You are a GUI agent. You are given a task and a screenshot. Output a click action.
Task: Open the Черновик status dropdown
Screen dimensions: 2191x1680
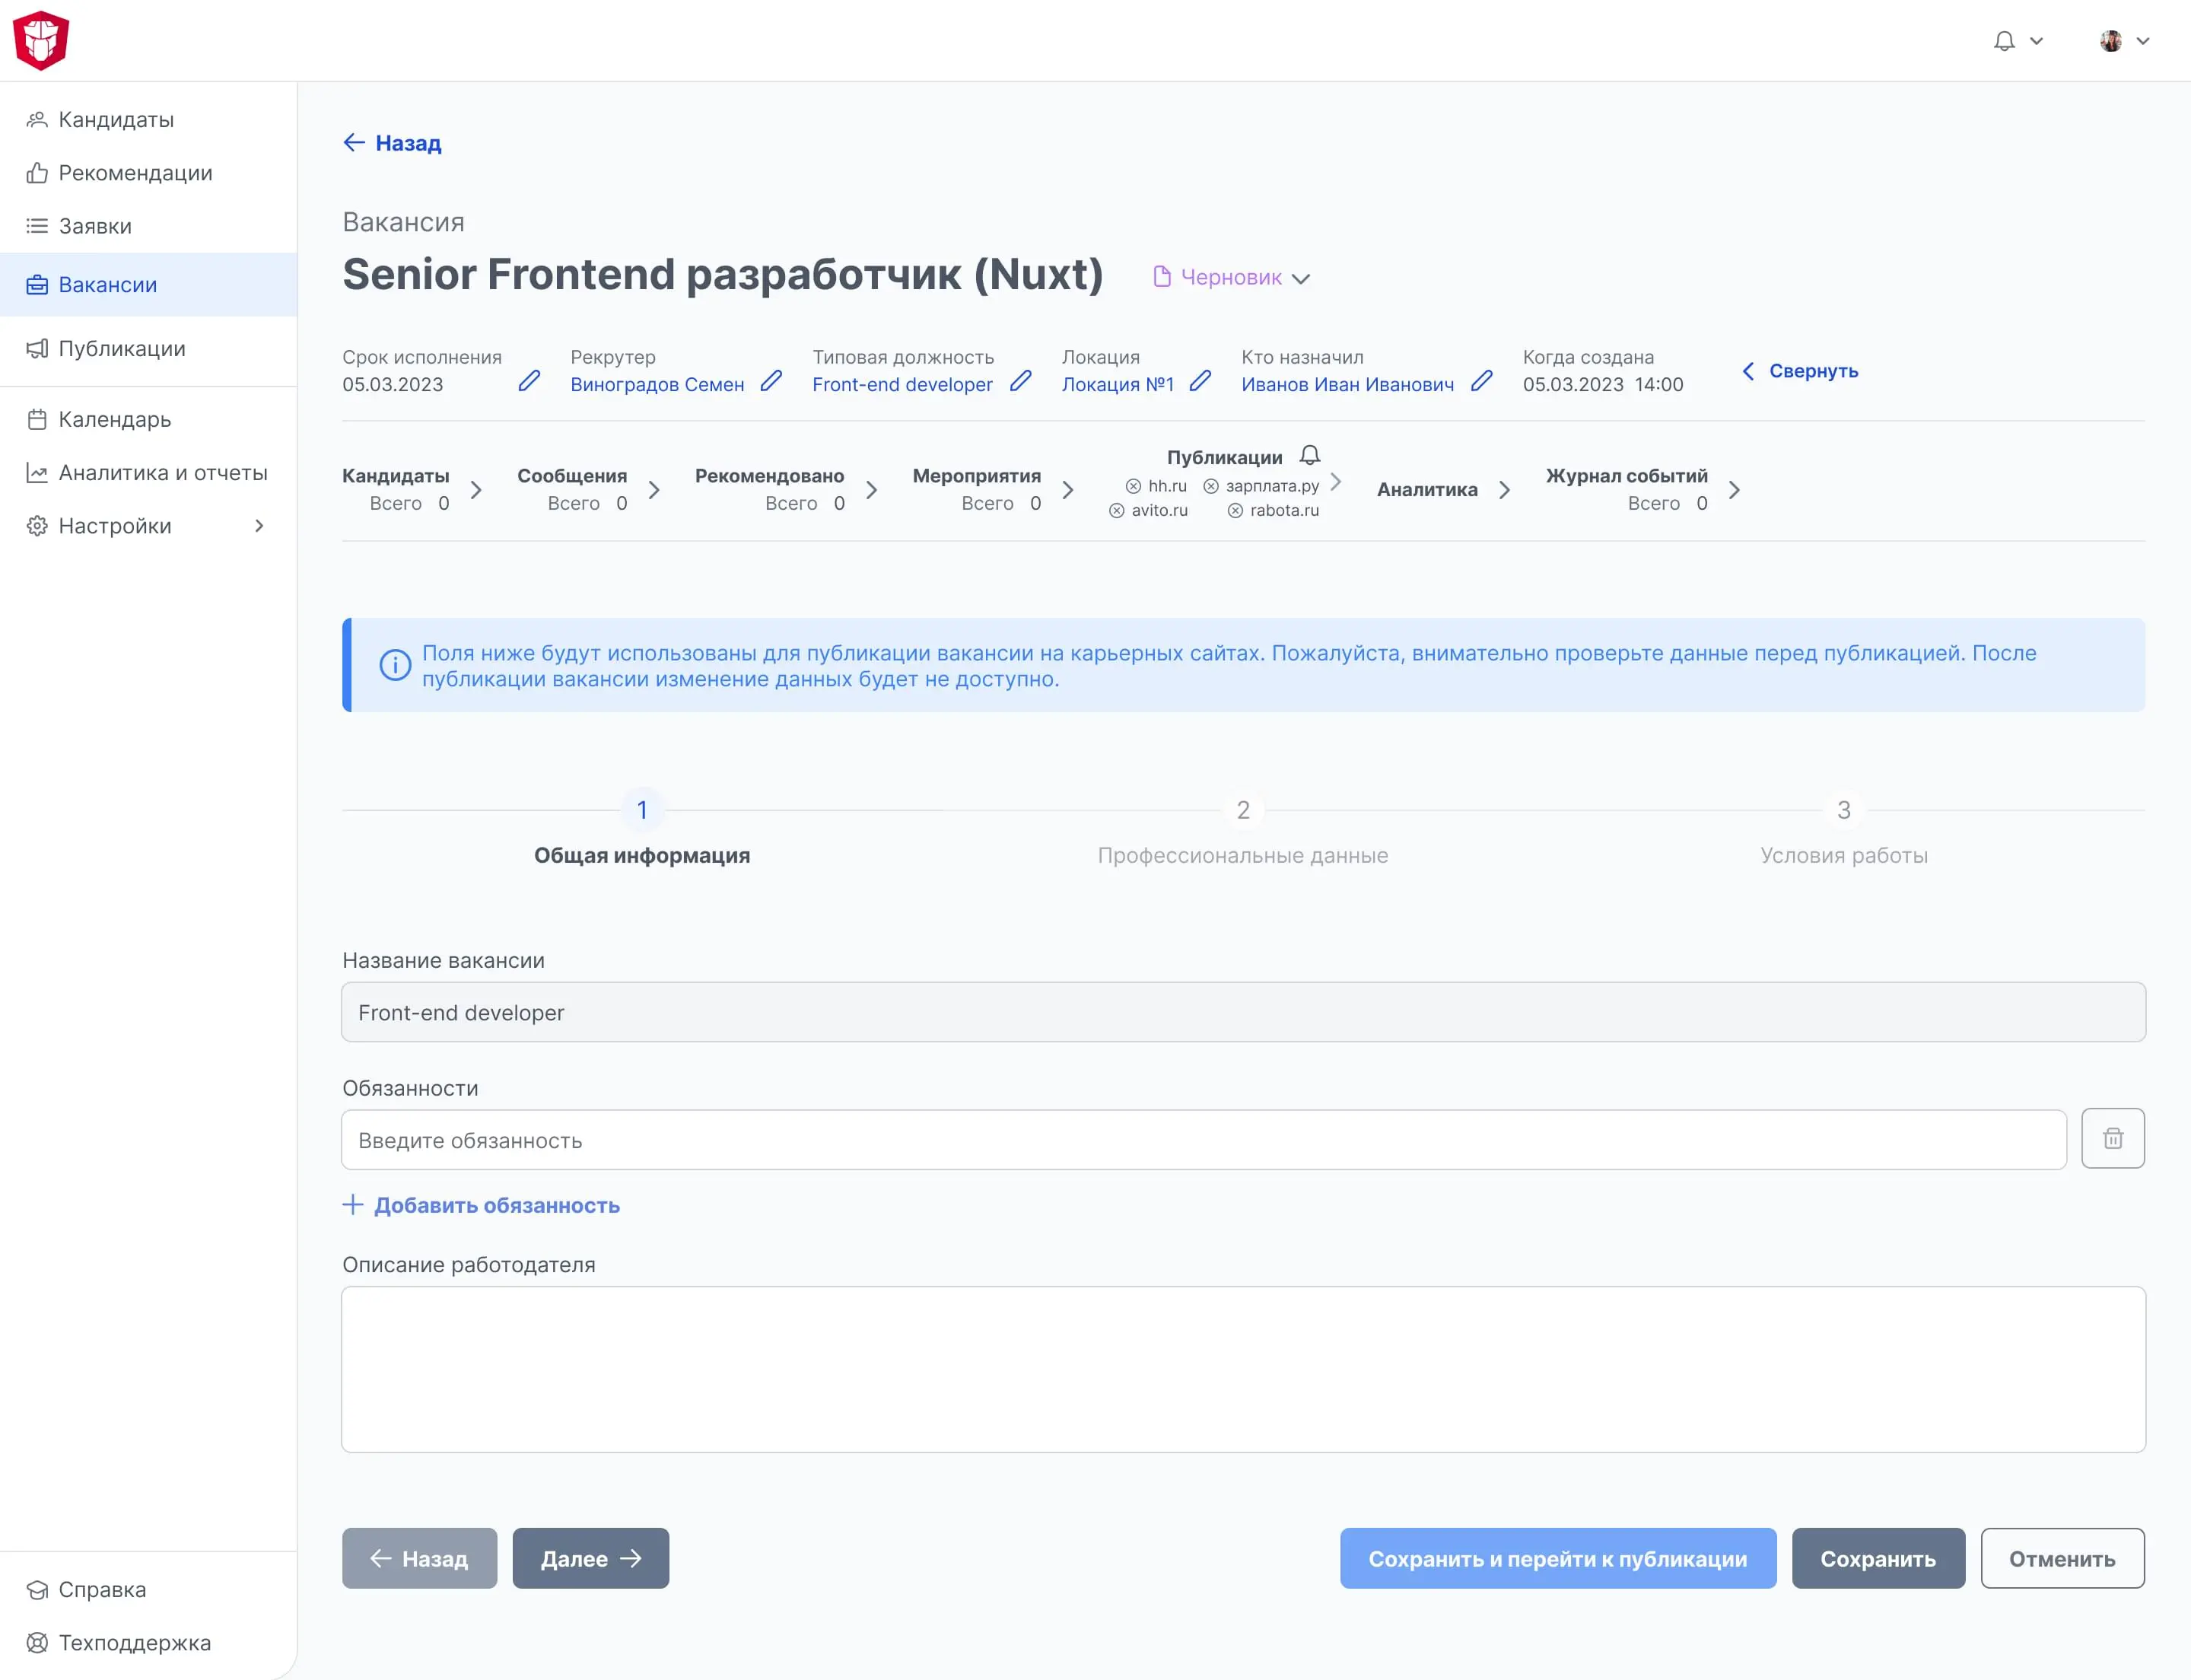coord(1232,278)
